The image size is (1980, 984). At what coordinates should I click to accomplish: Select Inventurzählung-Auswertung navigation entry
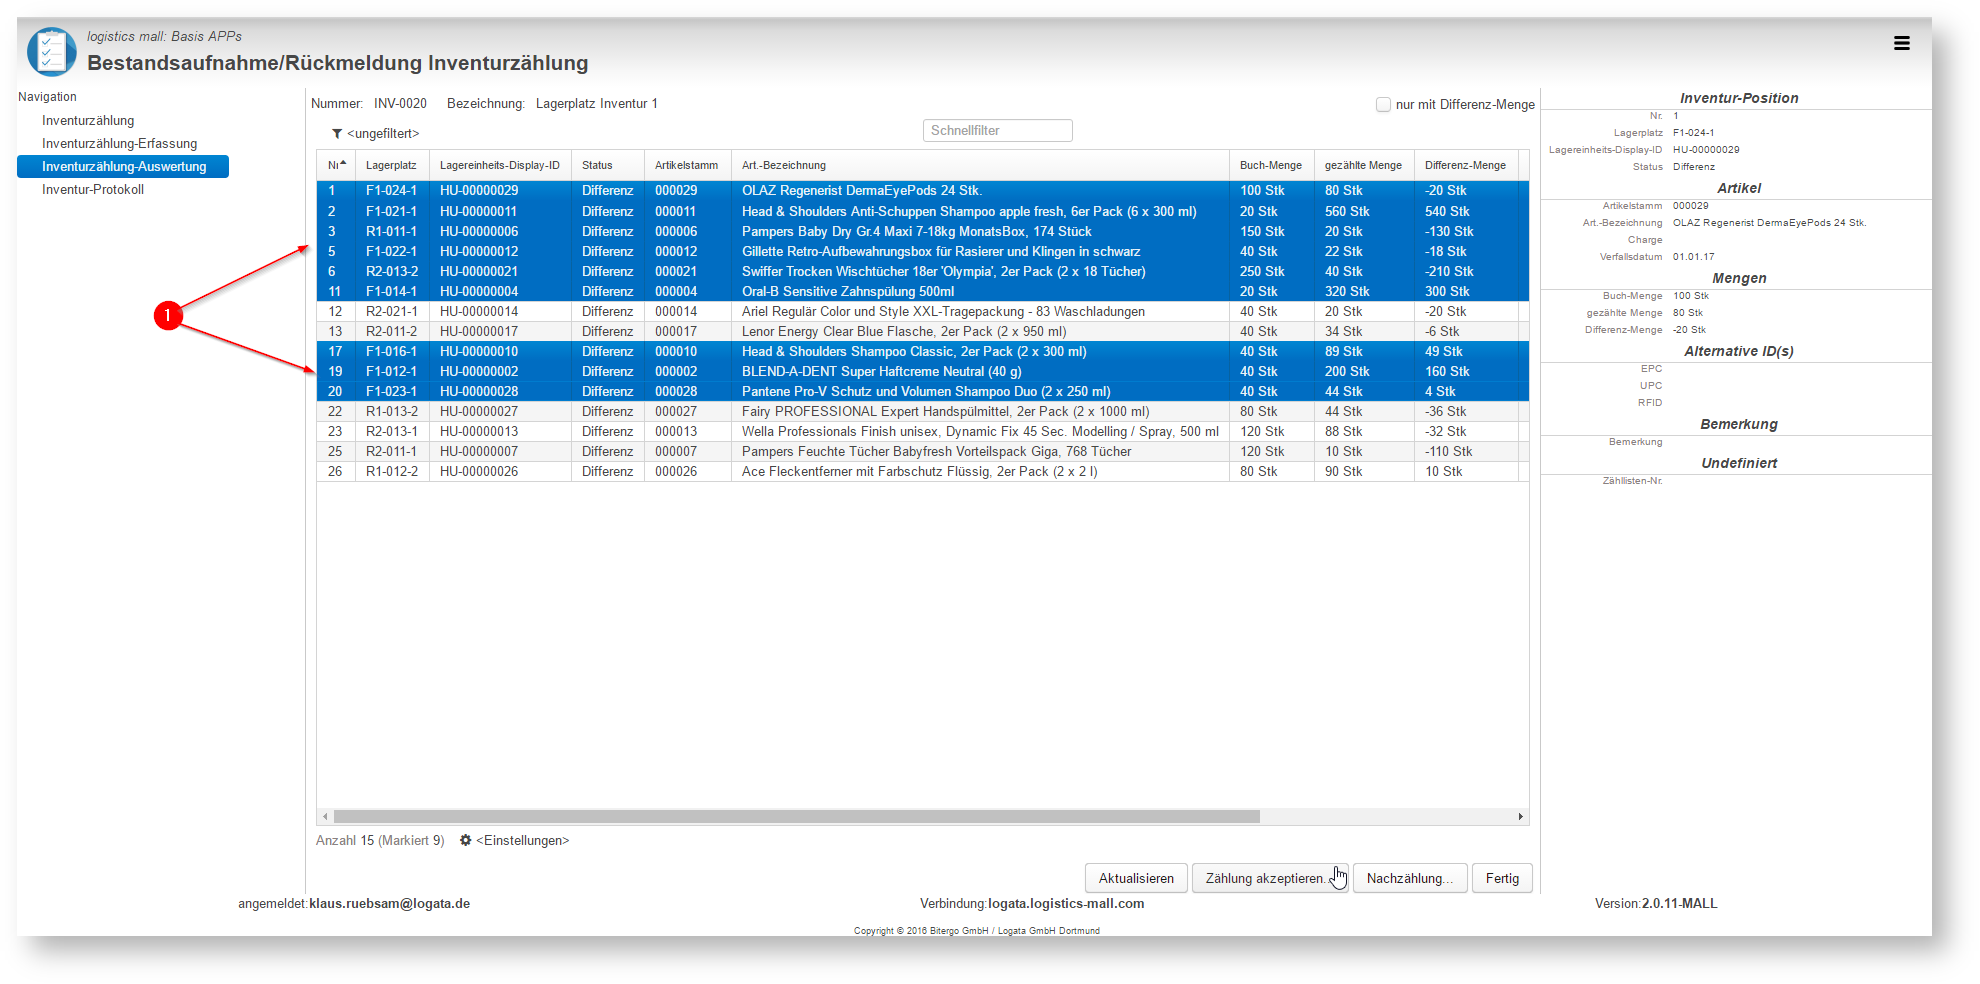coord(123,166)
